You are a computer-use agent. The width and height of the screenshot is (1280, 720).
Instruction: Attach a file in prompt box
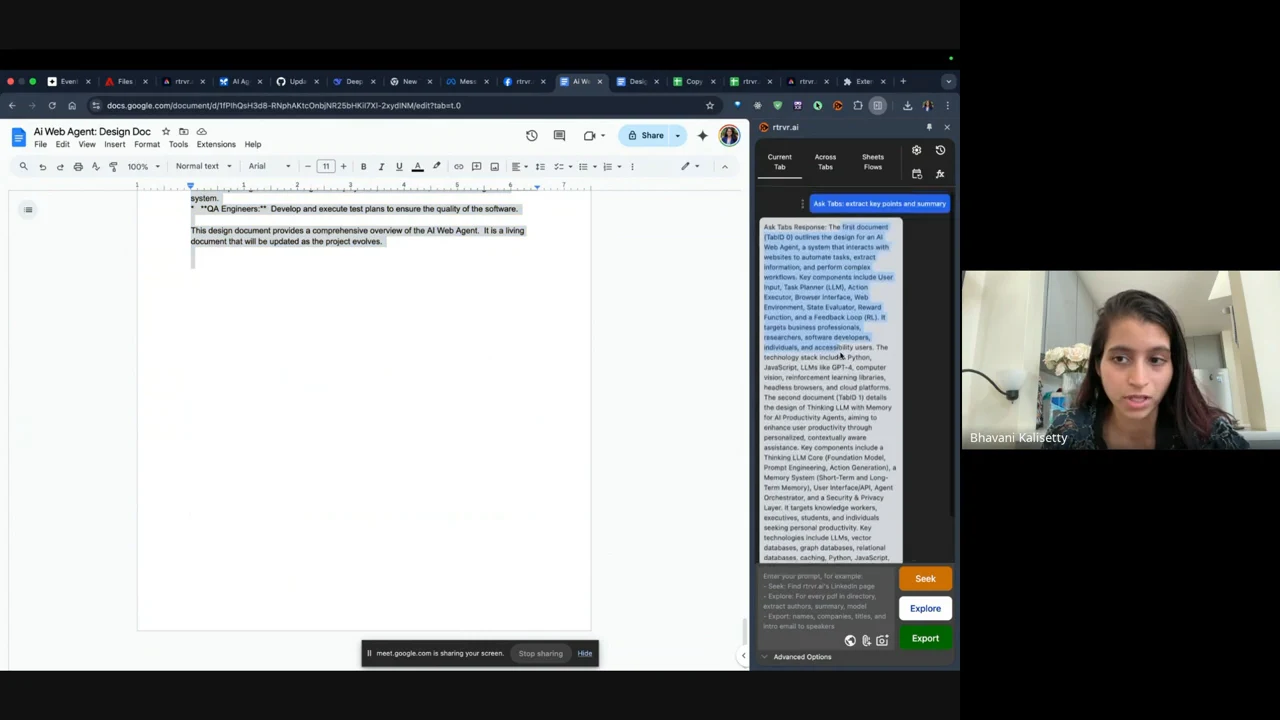click(x=866, y=641)
